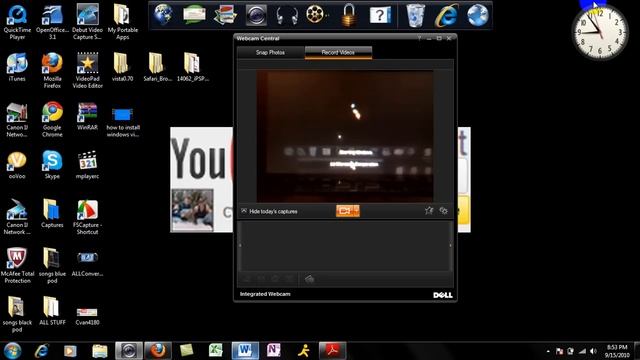This screenshot has height=360, width=640.
Task: Open the QuickTime Player desktop shortcut
Action: [17, 21]
